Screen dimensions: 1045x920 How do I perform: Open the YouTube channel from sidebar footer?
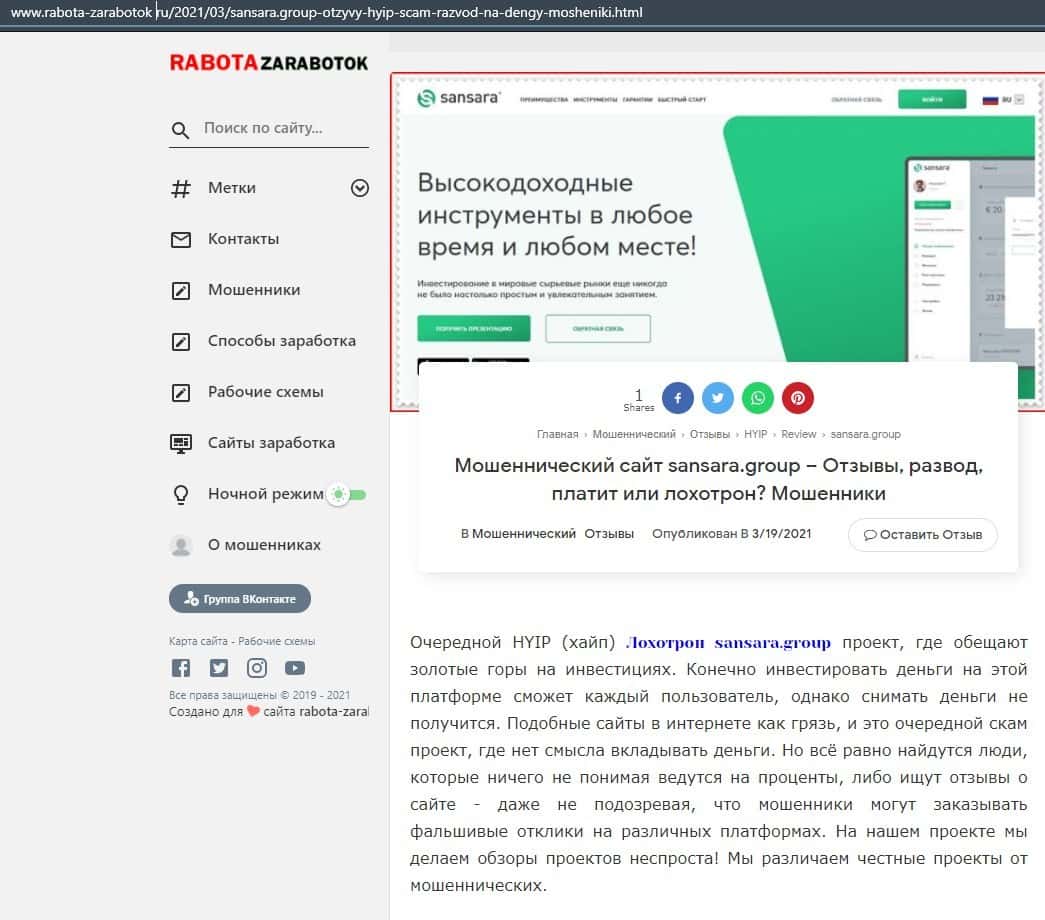(295, 667)
